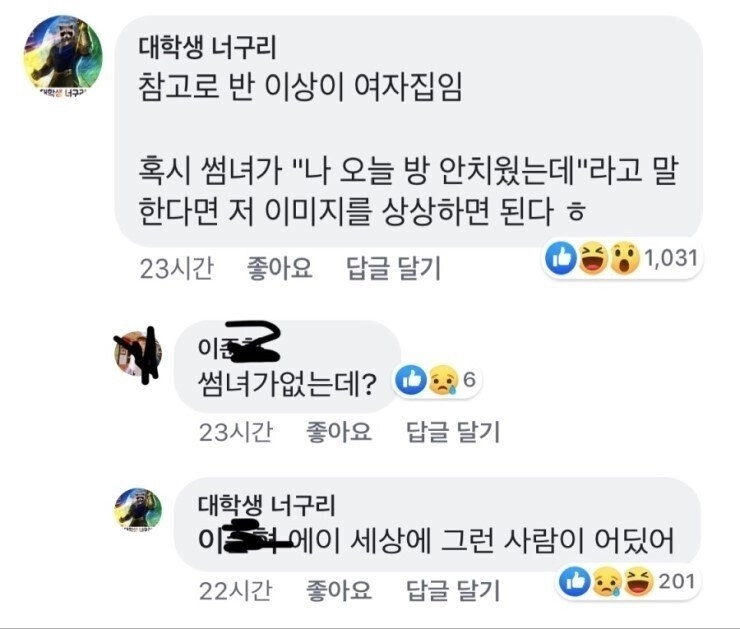Click the sad emoji beside count 6
The image size is (740, 629).
[x=440, y=379]
